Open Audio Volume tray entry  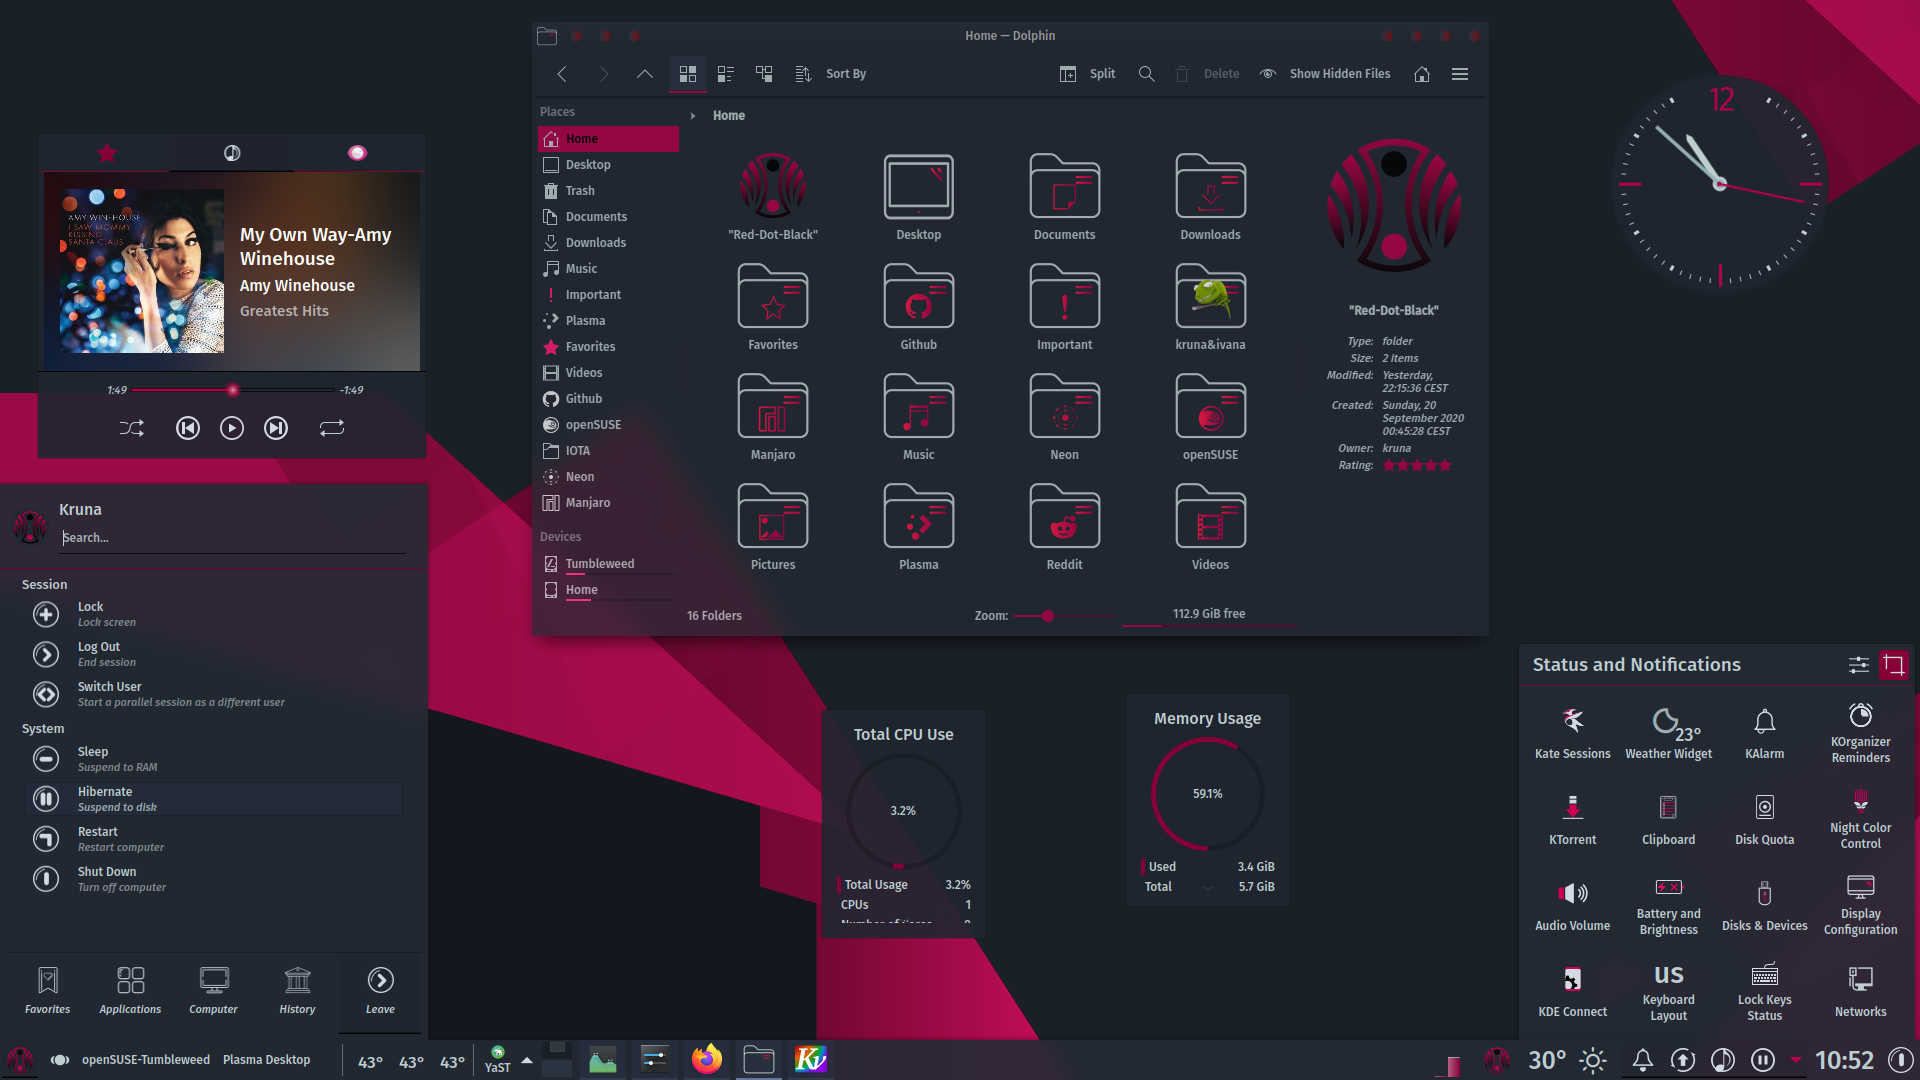point(1573,905)
